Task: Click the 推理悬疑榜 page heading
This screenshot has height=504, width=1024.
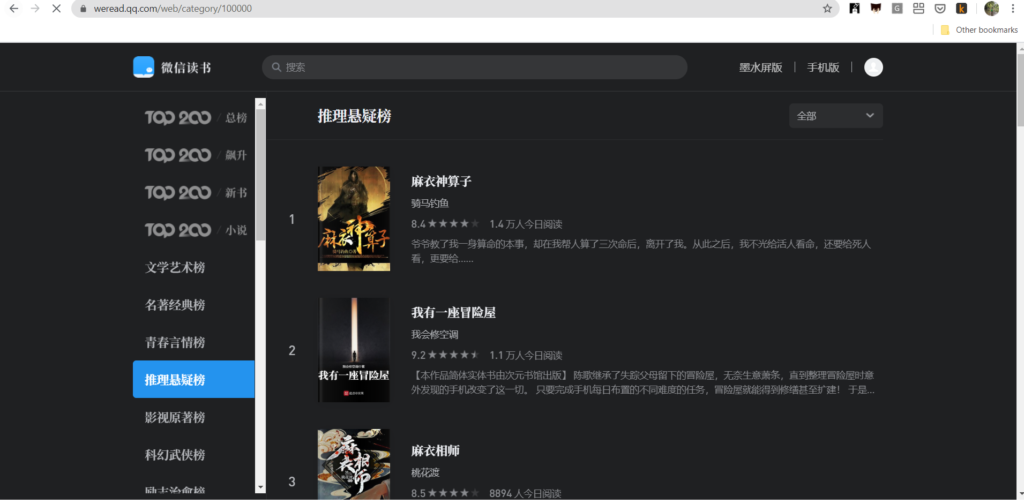Action: [x=355, y=116]
